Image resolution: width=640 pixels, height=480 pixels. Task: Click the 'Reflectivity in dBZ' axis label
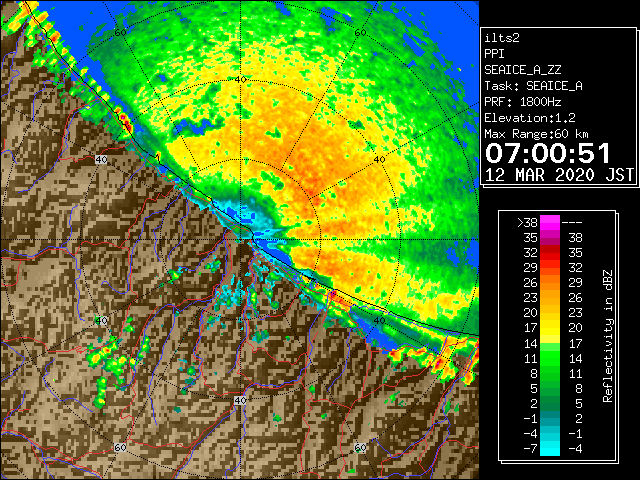click(x=608, y=336)
